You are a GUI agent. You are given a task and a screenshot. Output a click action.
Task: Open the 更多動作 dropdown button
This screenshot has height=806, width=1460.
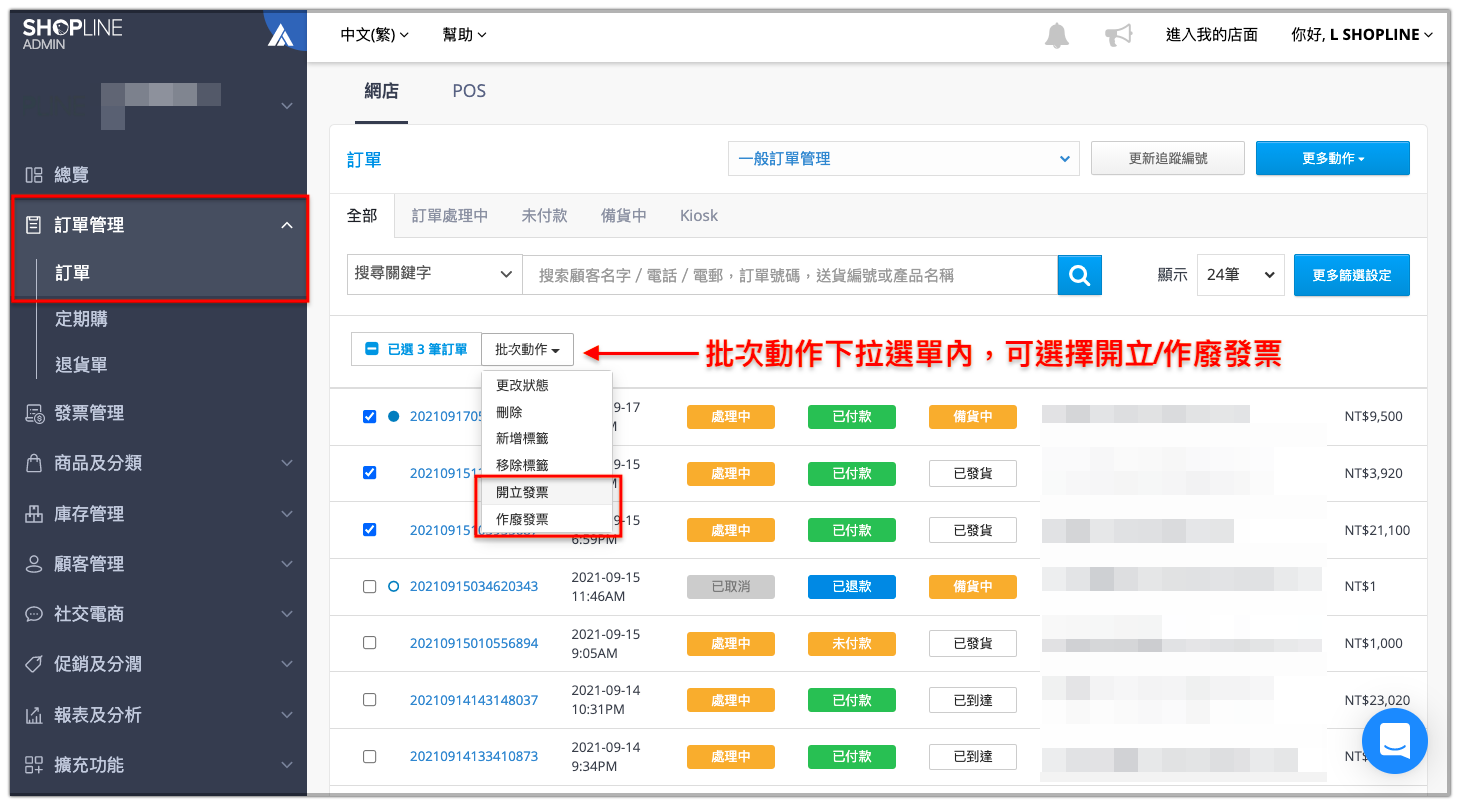pyautogui.click(x=1332, y=158)
